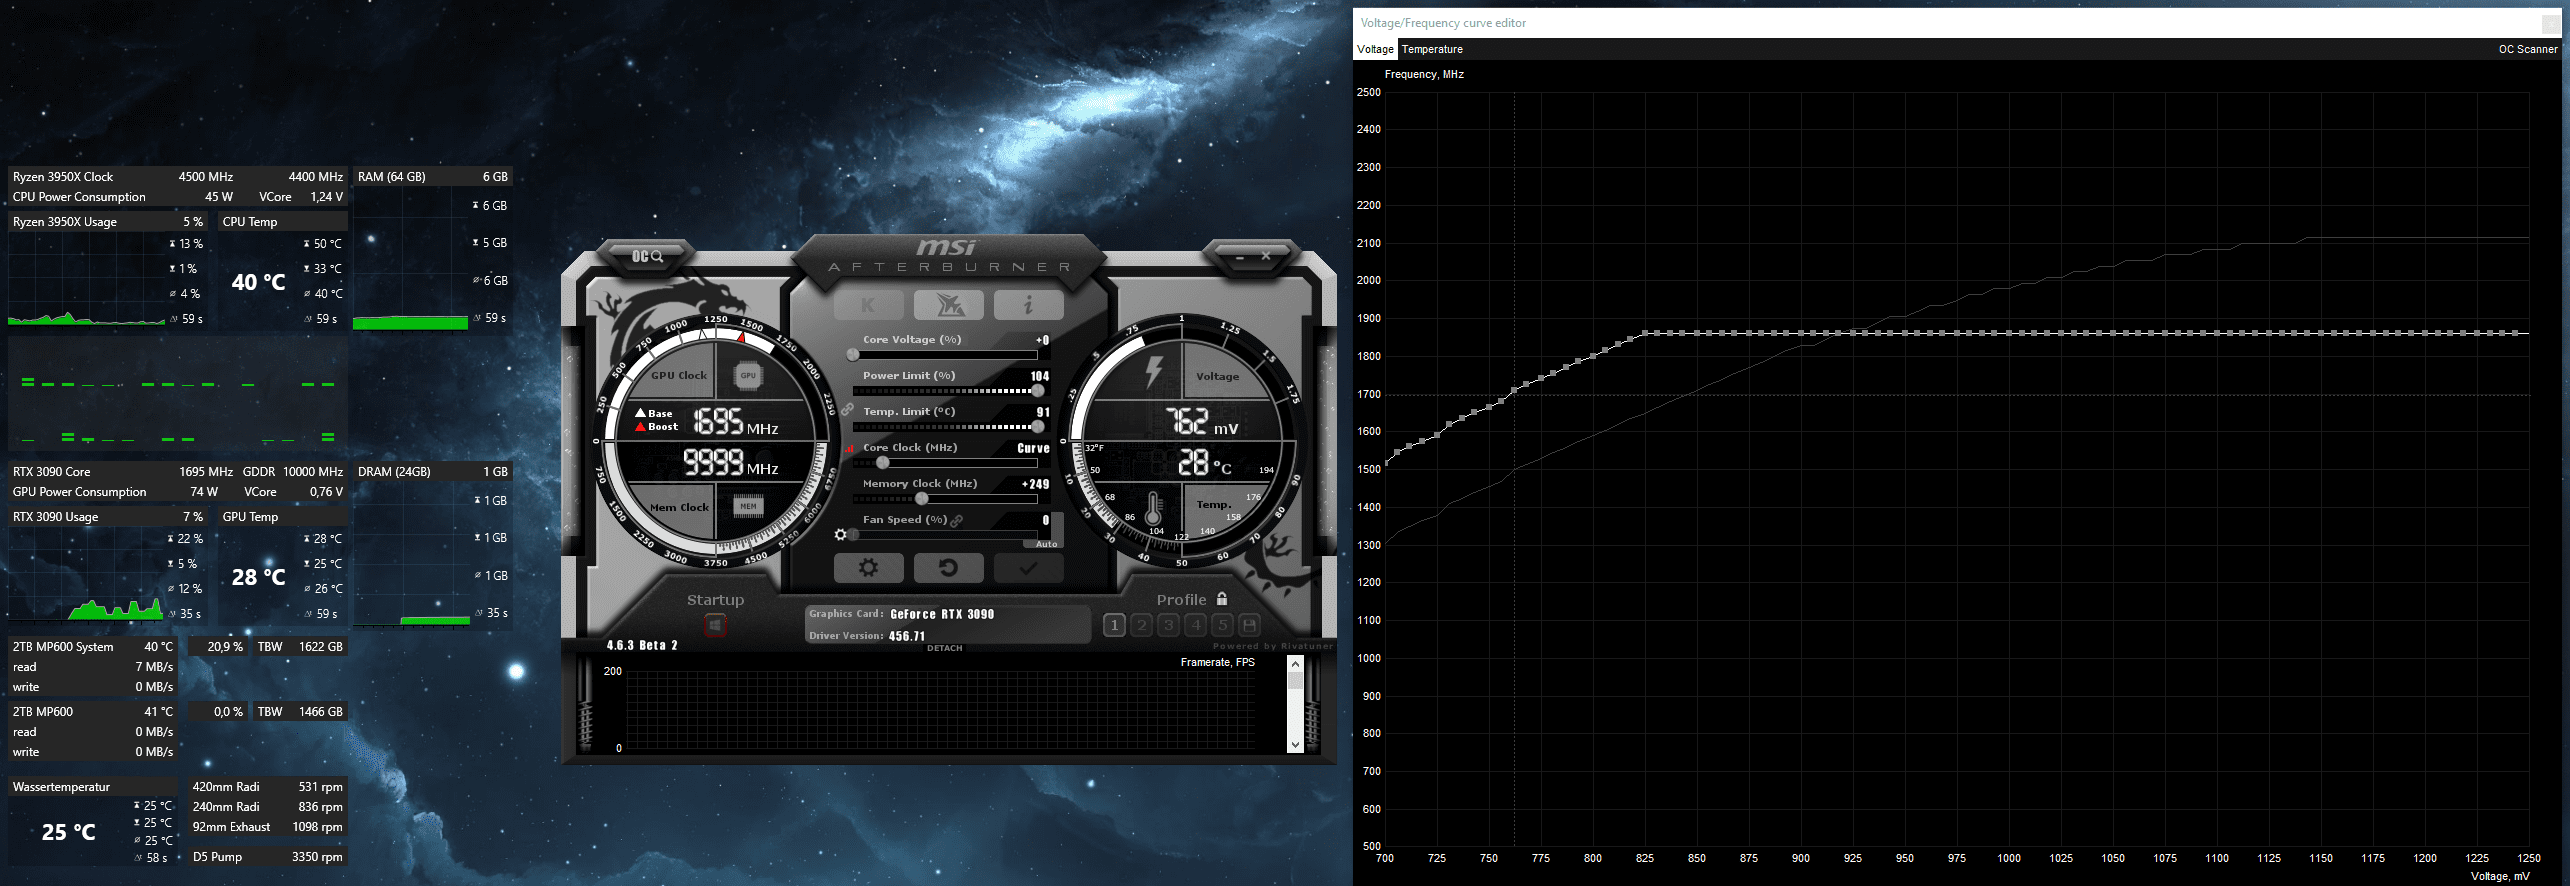This screenshot has width=2570, height=886.
Task: Click the OC Scanner button in curve editor
Action: (x=2528, y=49)
